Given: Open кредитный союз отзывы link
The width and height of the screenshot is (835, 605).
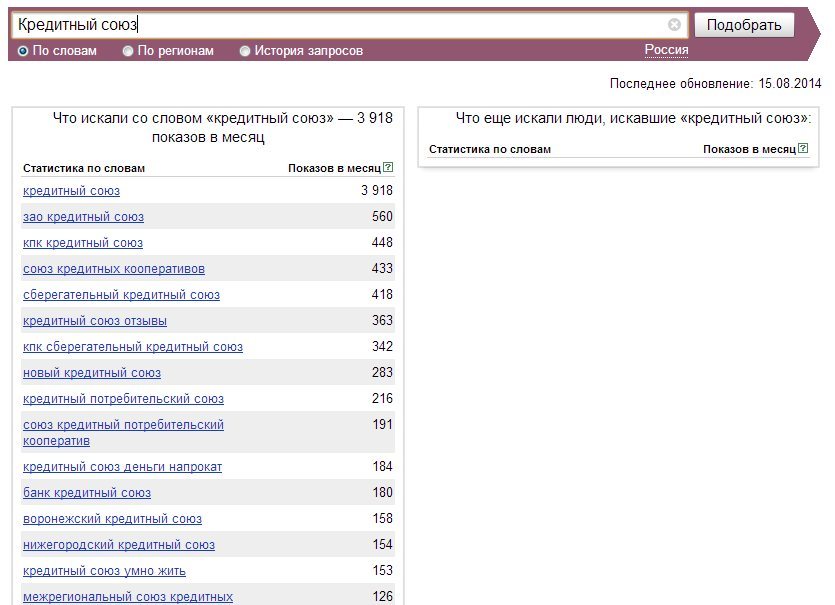Looking at the screenshot, I should click(95, 321).
